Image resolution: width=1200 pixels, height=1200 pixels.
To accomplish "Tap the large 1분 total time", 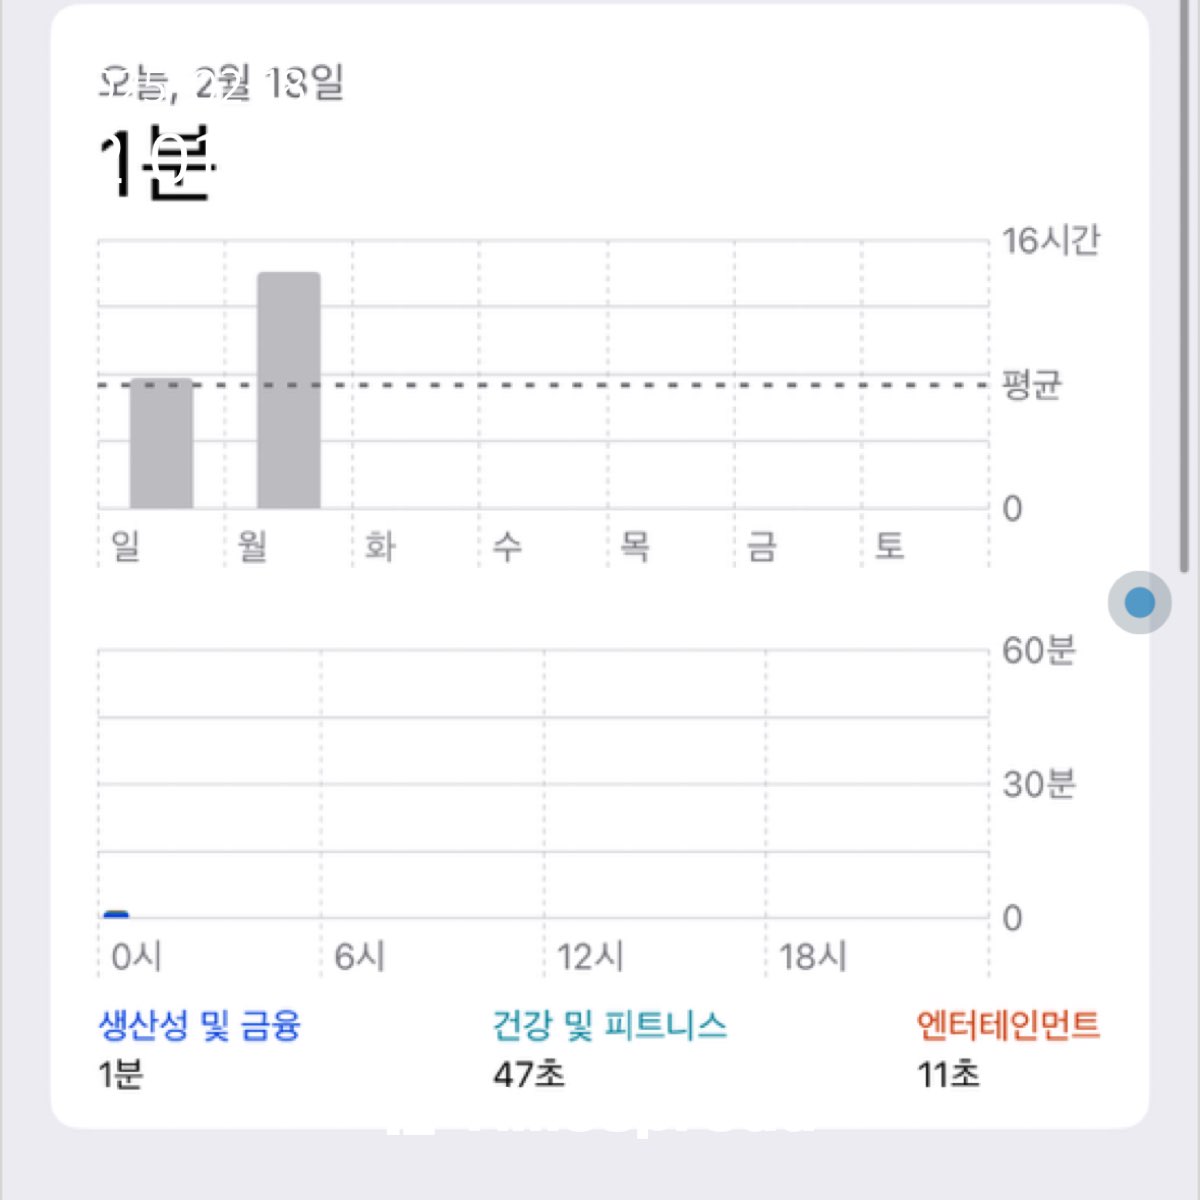I will tap(155, 163).
